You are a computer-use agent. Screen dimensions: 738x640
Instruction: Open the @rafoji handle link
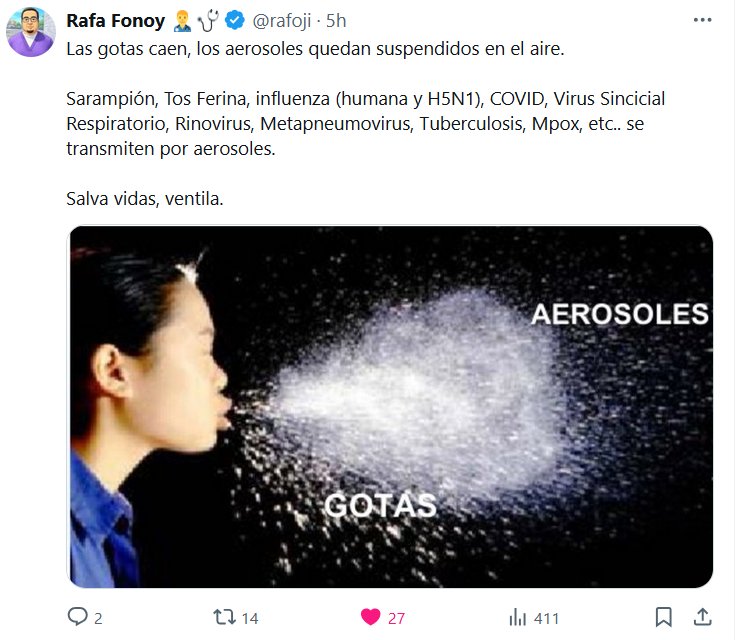coord(281,21)
